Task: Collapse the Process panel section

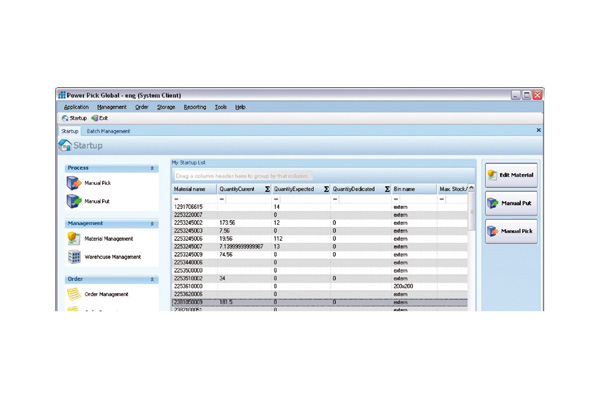Action: tap(152, 168)
